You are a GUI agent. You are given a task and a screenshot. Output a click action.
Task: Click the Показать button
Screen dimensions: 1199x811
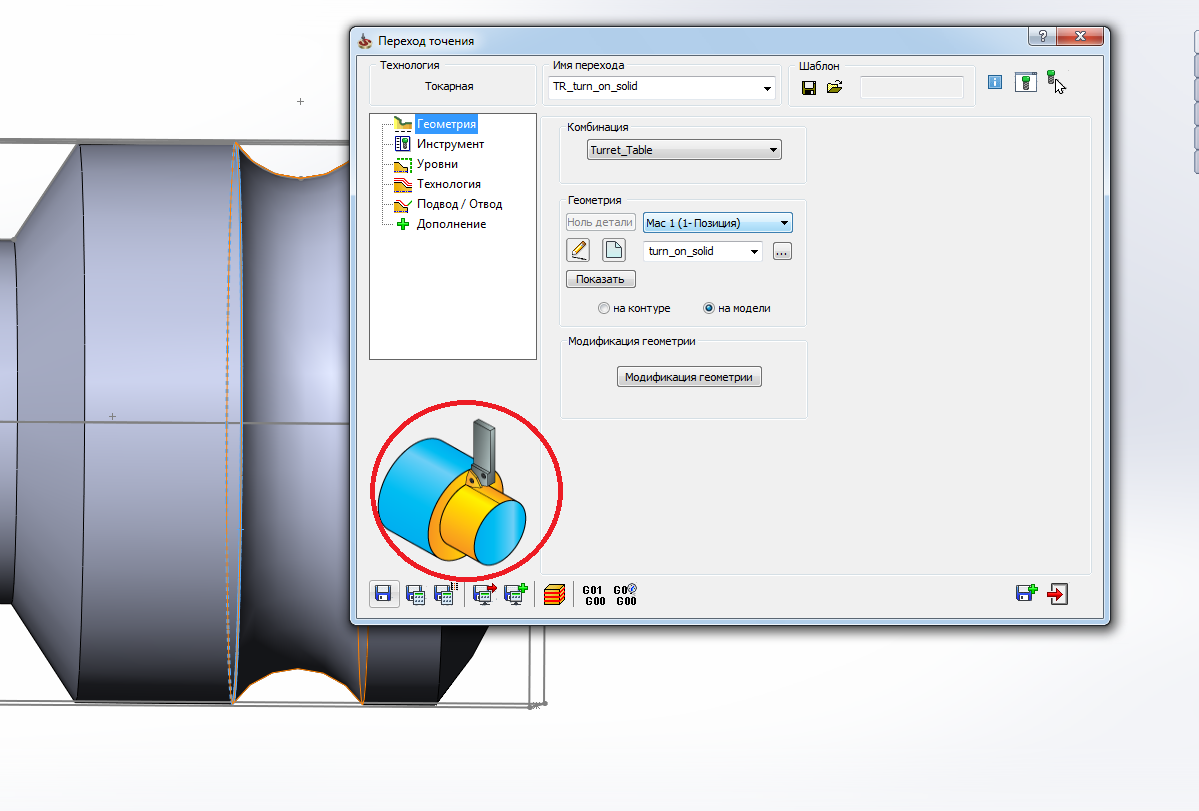tap(600, 279)
